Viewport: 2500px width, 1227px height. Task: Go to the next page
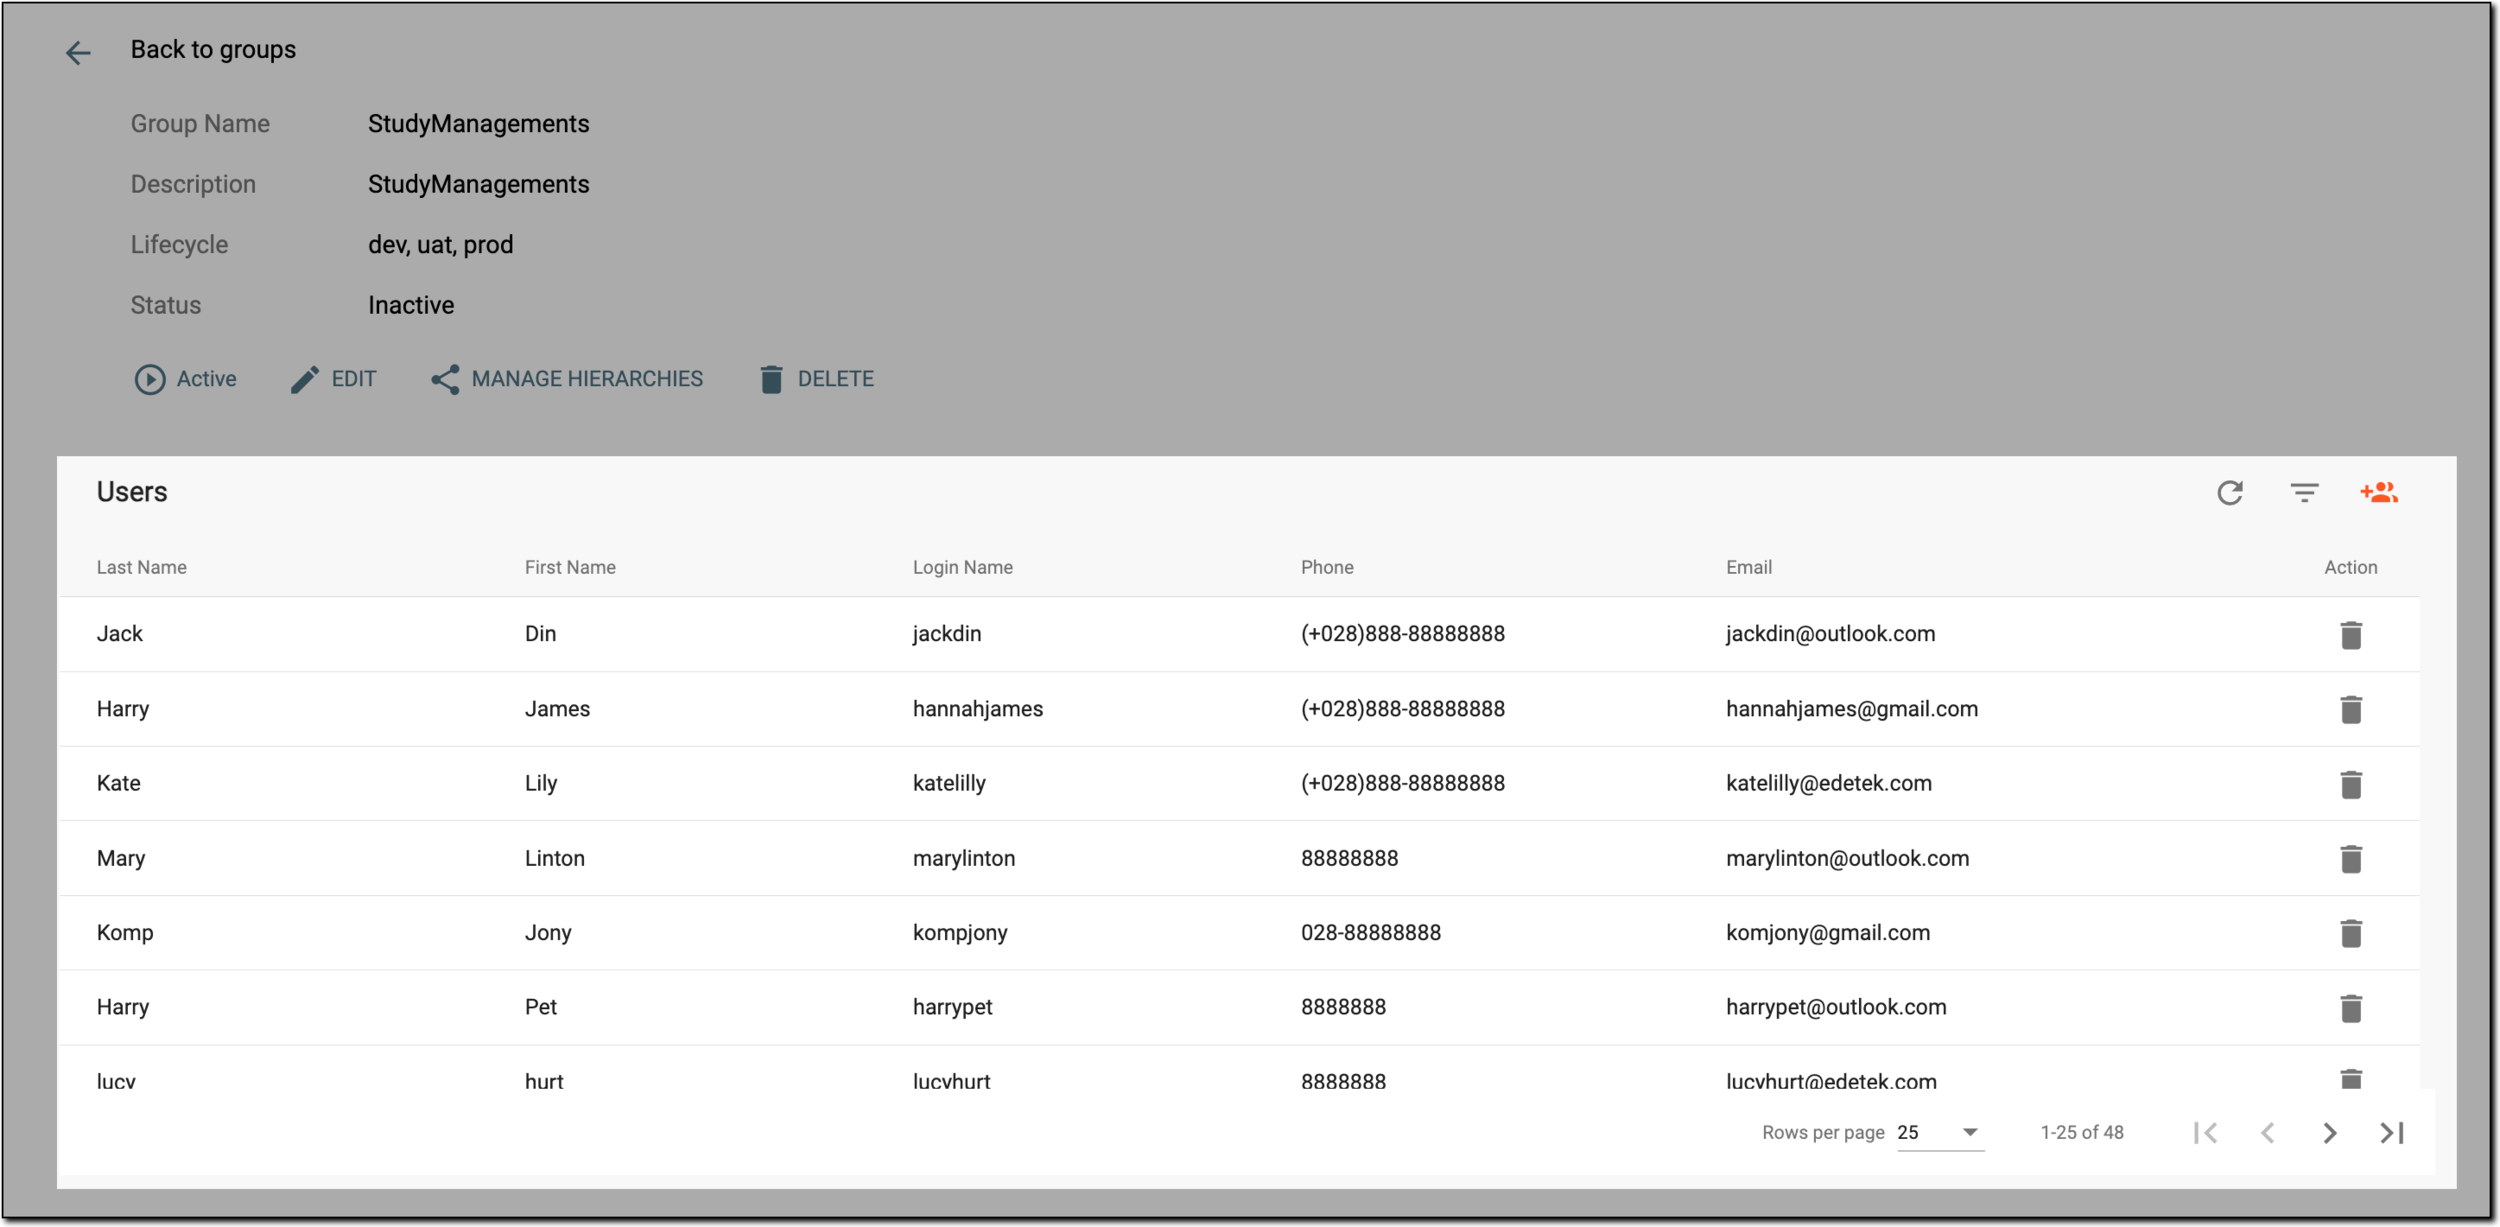coord(2330,1133)
